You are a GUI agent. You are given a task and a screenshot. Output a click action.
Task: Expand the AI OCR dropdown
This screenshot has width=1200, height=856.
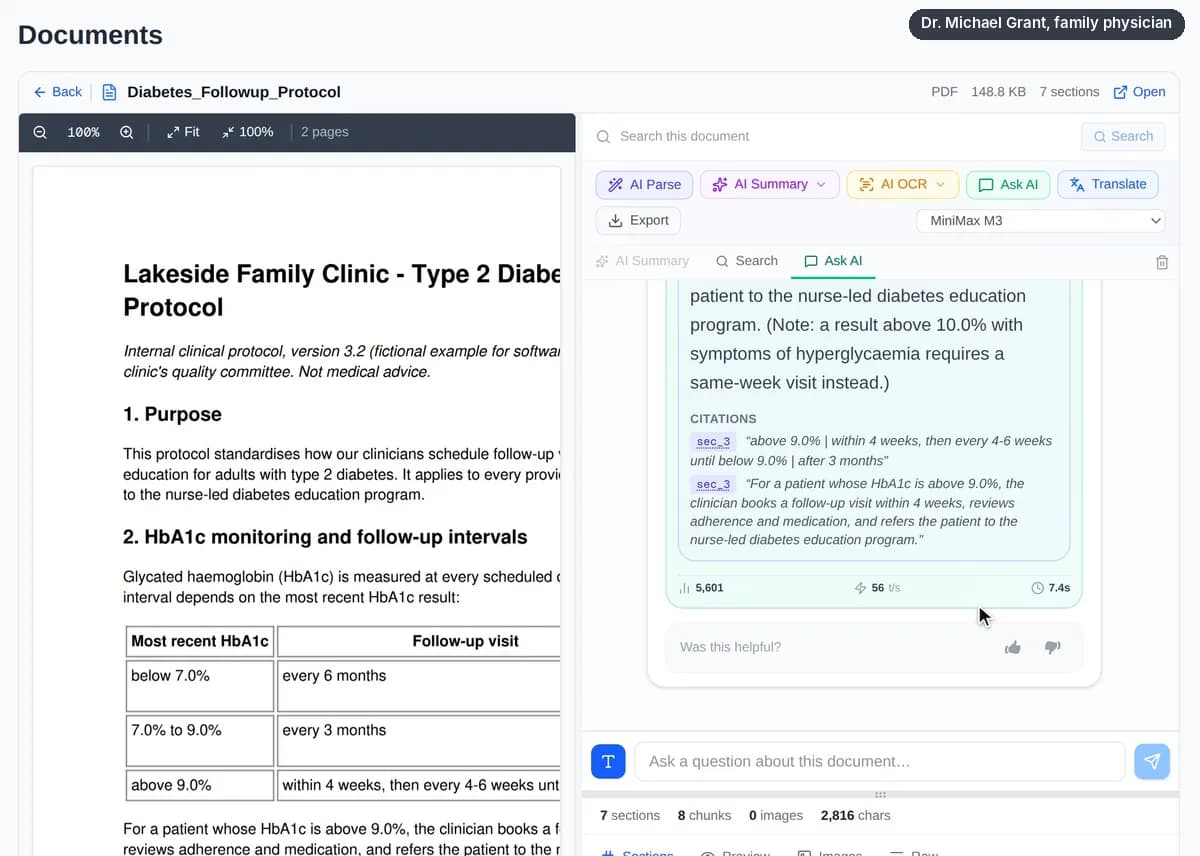[903, 184]
